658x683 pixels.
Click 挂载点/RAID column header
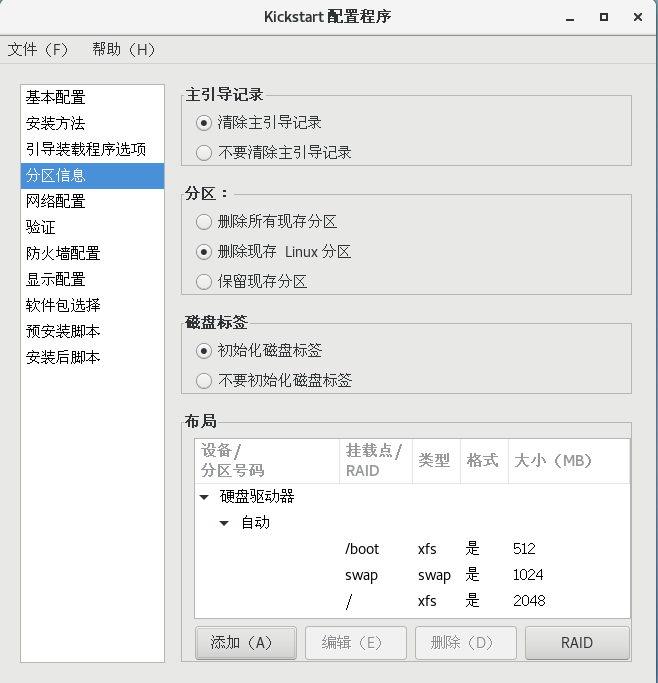click(376, 461)
